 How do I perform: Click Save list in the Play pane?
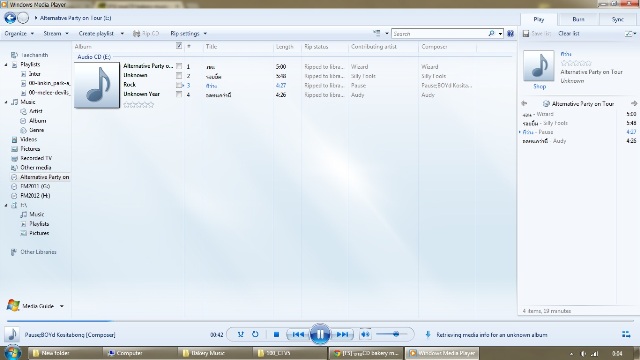click(x=537, y=33)
